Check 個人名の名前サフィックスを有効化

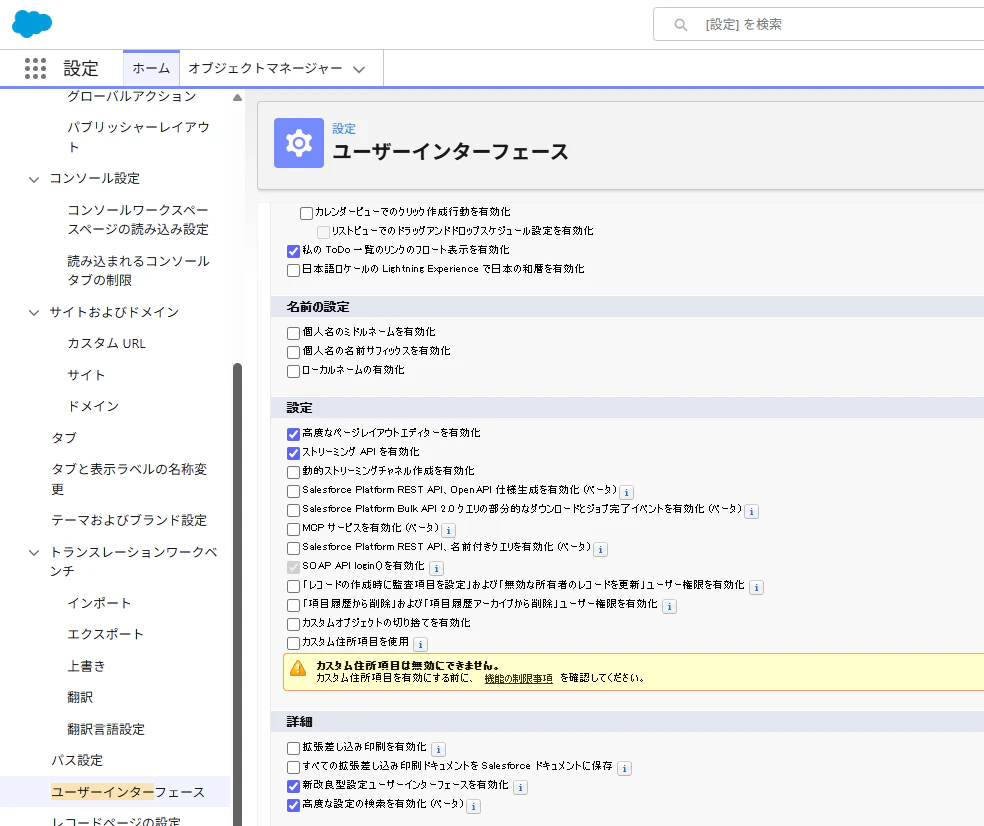[293, 352]
